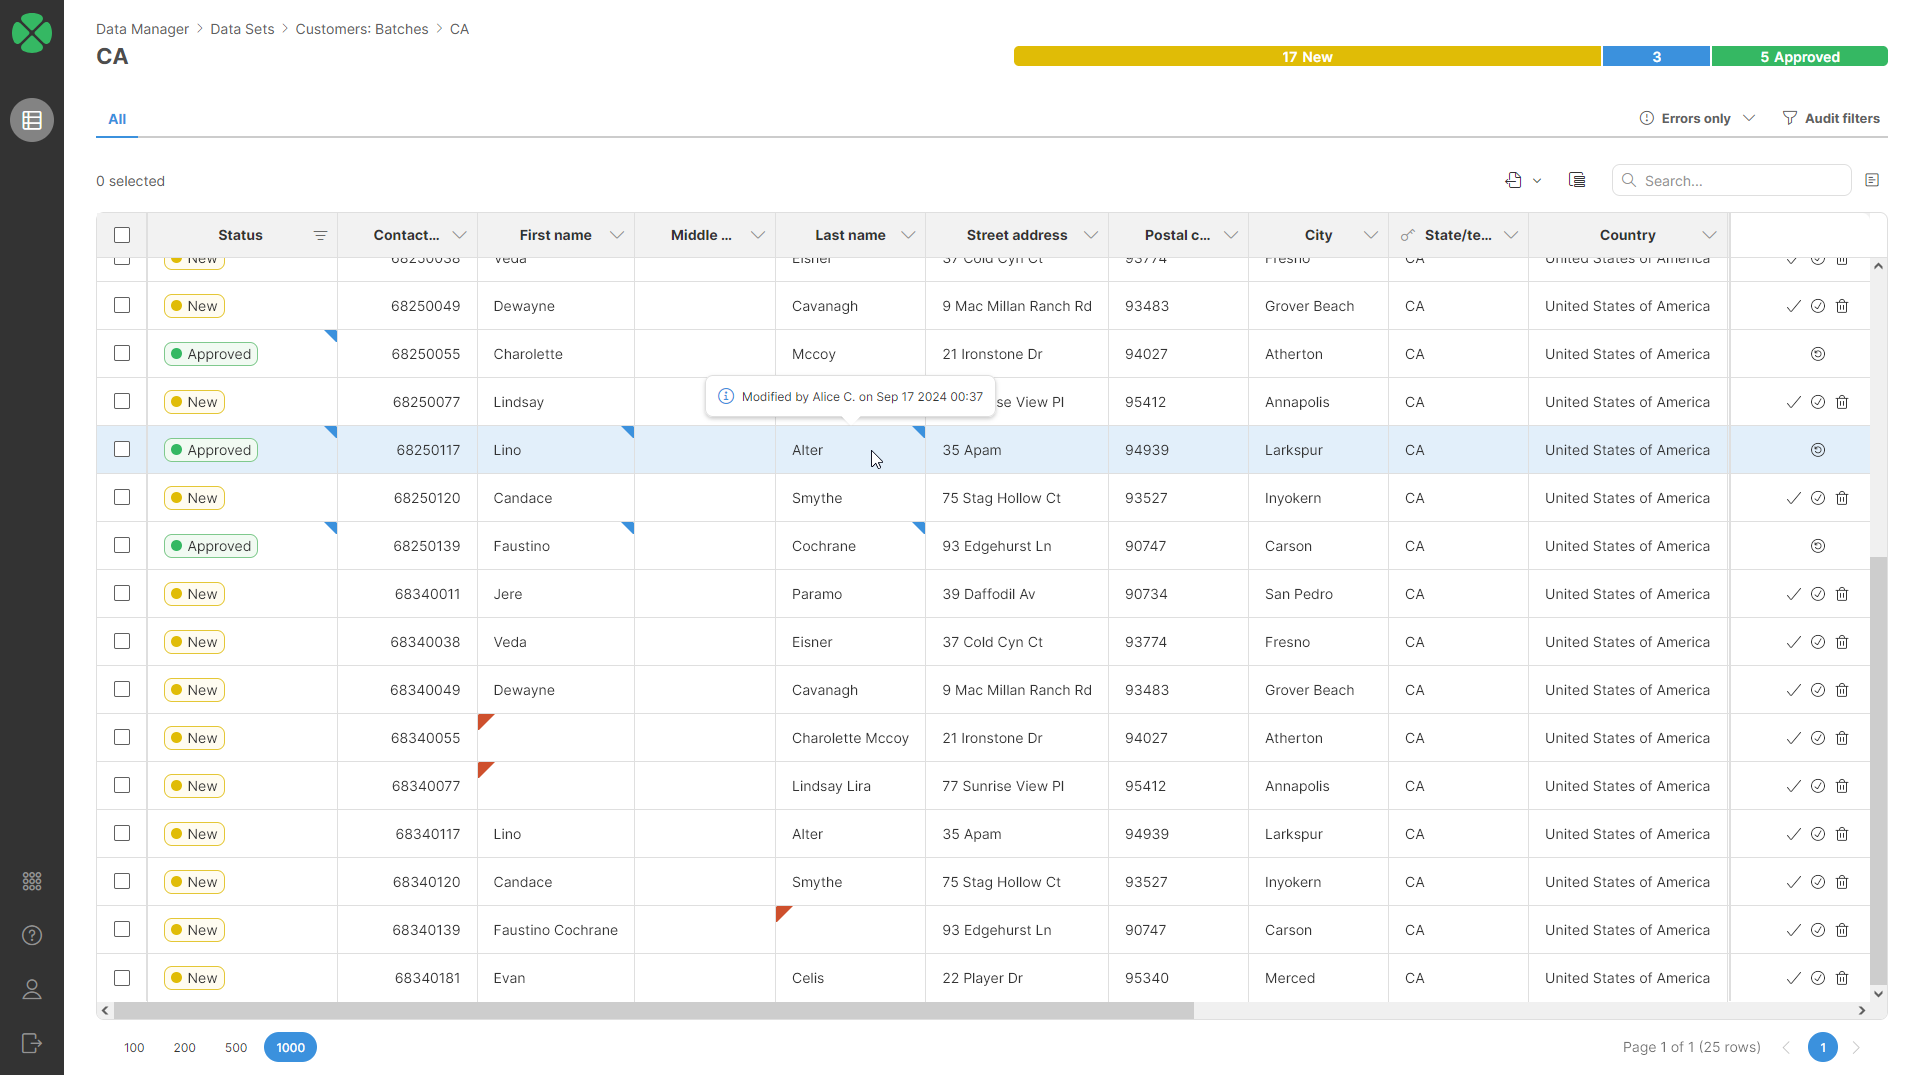Revert the Approved row for Lino Alter
The width and height of the screenshot is (1920, 1075).
point(1817,449)
